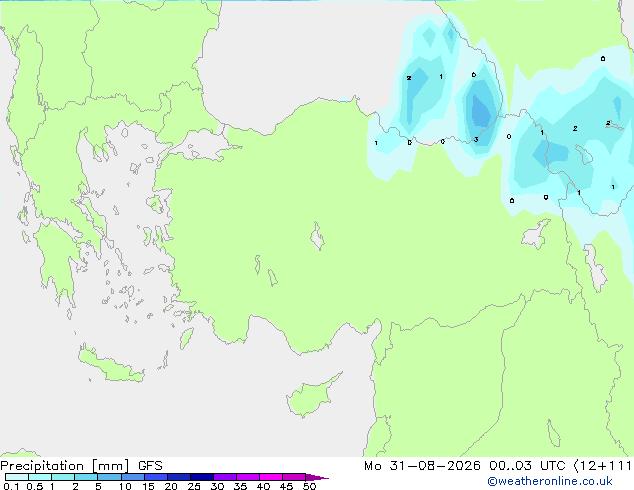This screenshot has height=490, width=634.
Task: Click the '10' legend label
Action: tap(125, 486)
